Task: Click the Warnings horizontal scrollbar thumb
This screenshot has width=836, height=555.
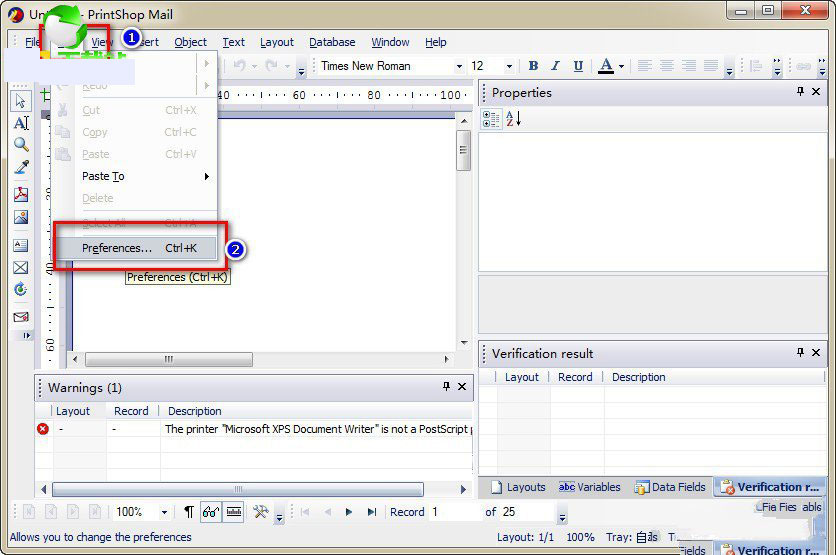Action: (238, 489)
